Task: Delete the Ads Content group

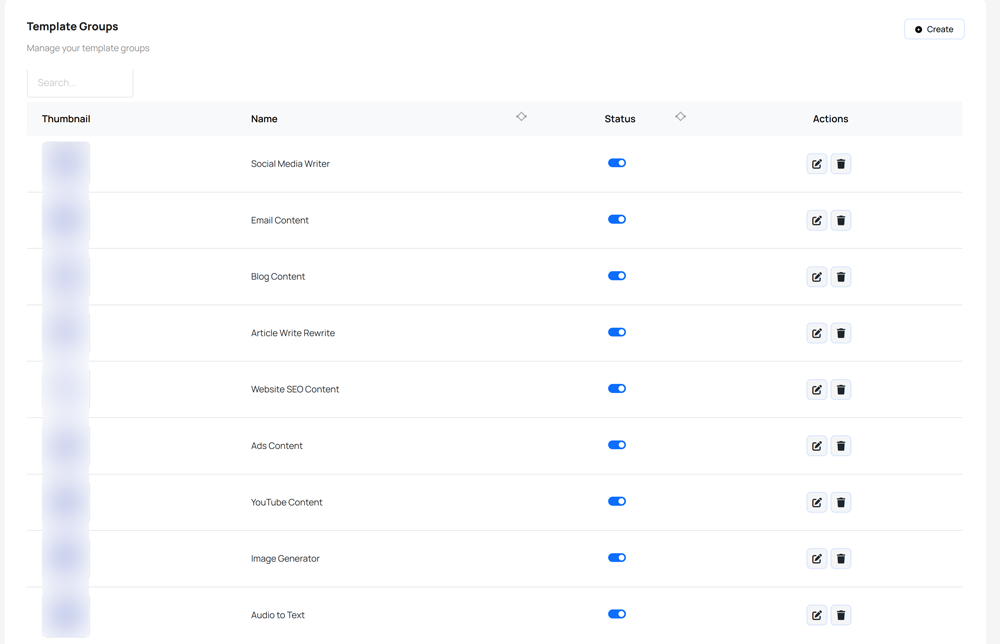Action: [x=841, y=446]
